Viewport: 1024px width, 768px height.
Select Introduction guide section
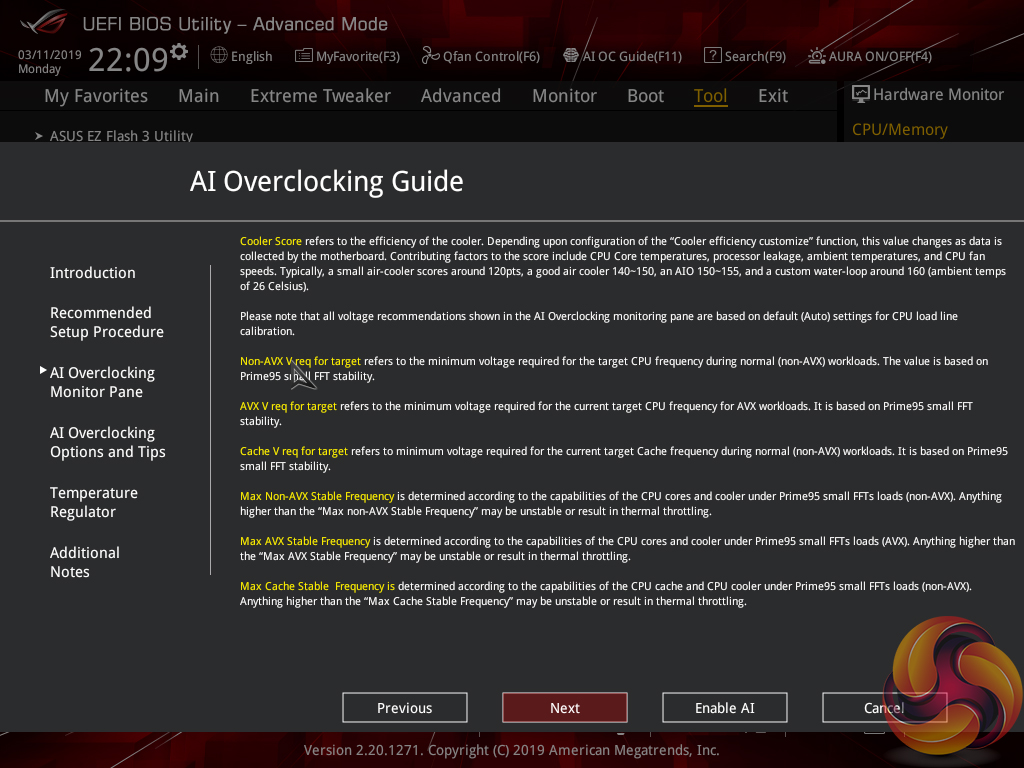pyautogui.click(x=93, y=273)
